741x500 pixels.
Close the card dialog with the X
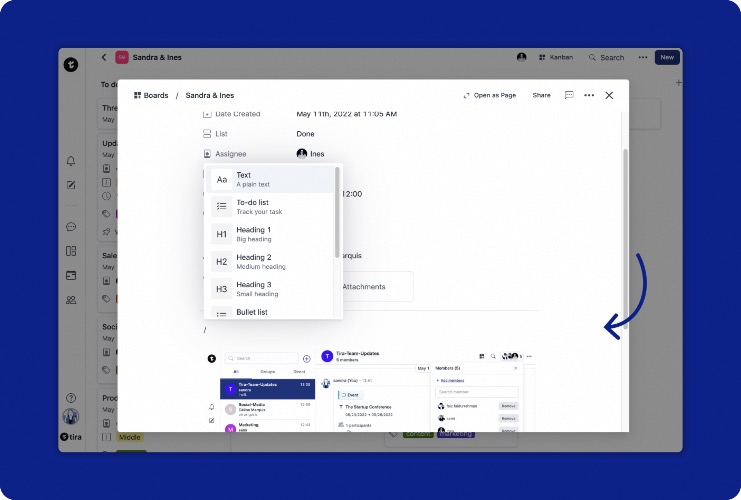point(609,95)
